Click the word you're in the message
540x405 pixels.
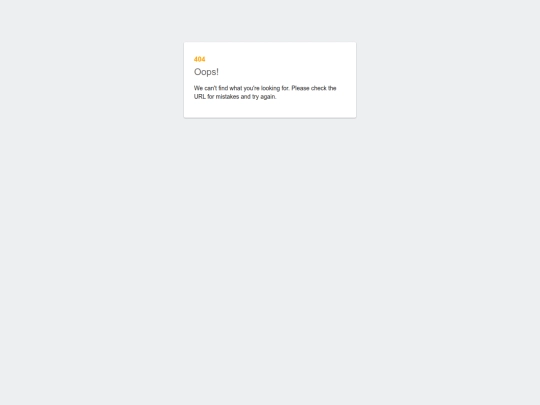coord(252,89)
